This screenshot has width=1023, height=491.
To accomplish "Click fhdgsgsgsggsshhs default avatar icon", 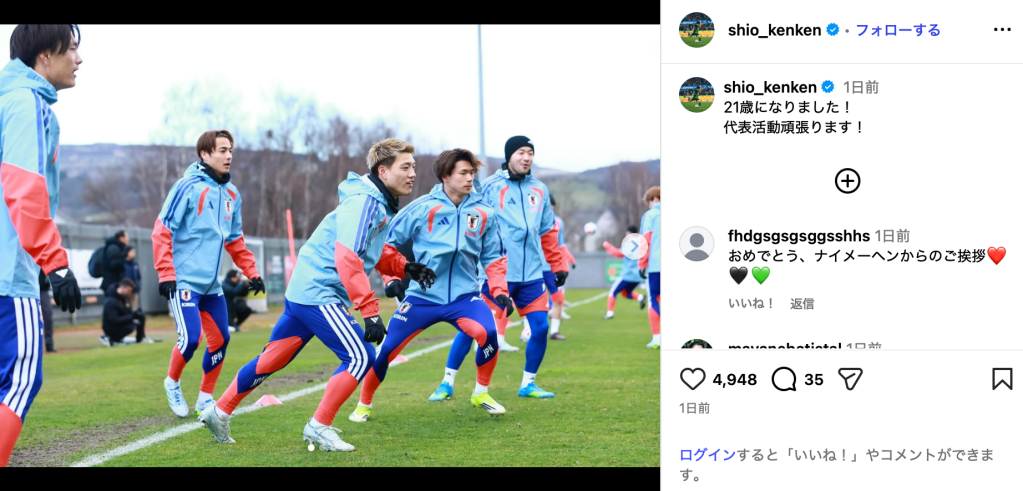I will click(697, 244).
